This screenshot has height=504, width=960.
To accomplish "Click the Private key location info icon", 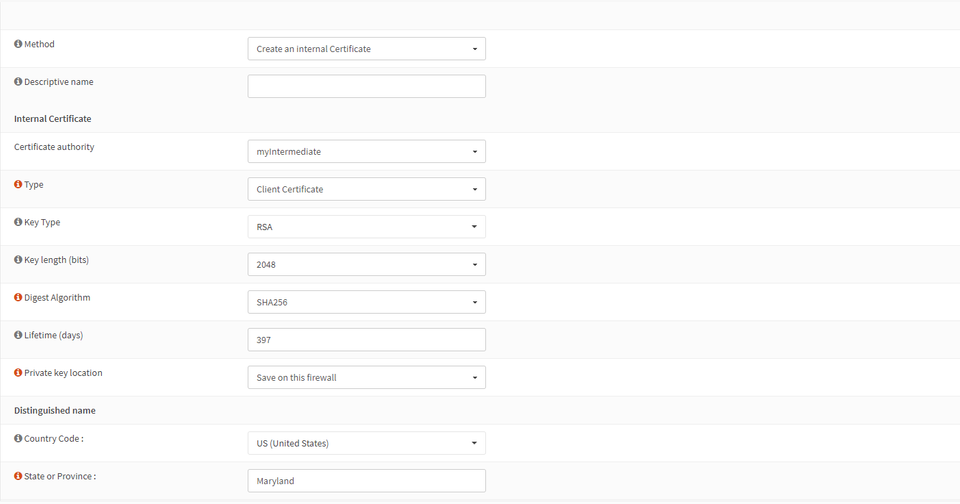I will click(18, 373).
